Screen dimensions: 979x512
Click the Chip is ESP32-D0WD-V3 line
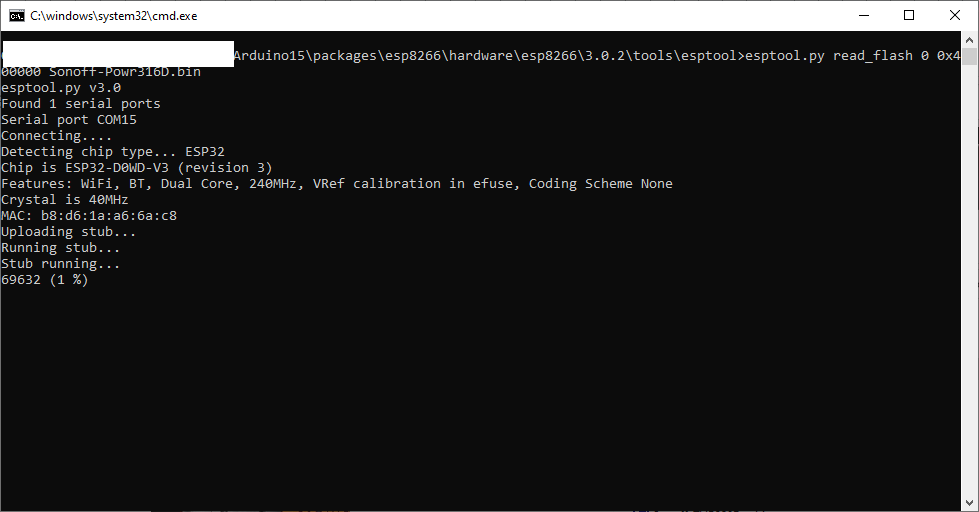137,168
